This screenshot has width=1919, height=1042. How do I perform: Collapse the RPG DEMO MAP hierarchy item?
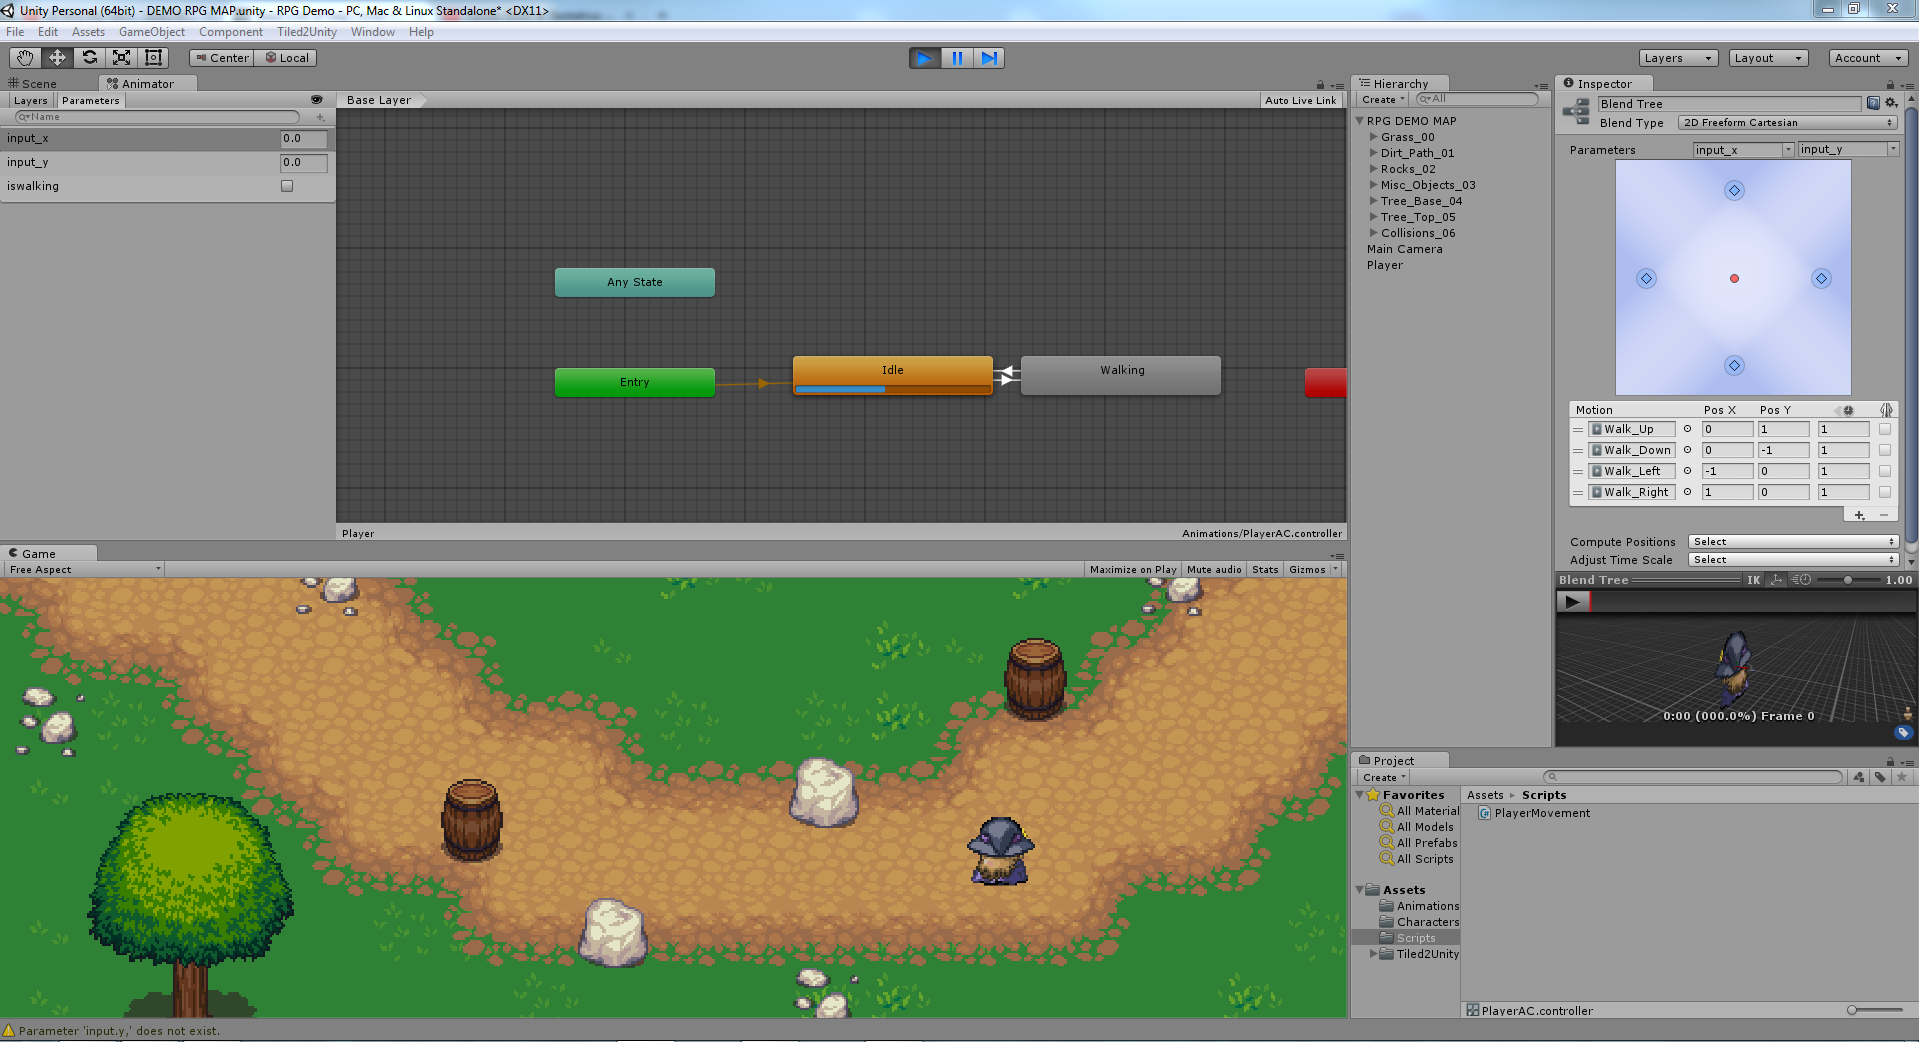(1360, 121)
